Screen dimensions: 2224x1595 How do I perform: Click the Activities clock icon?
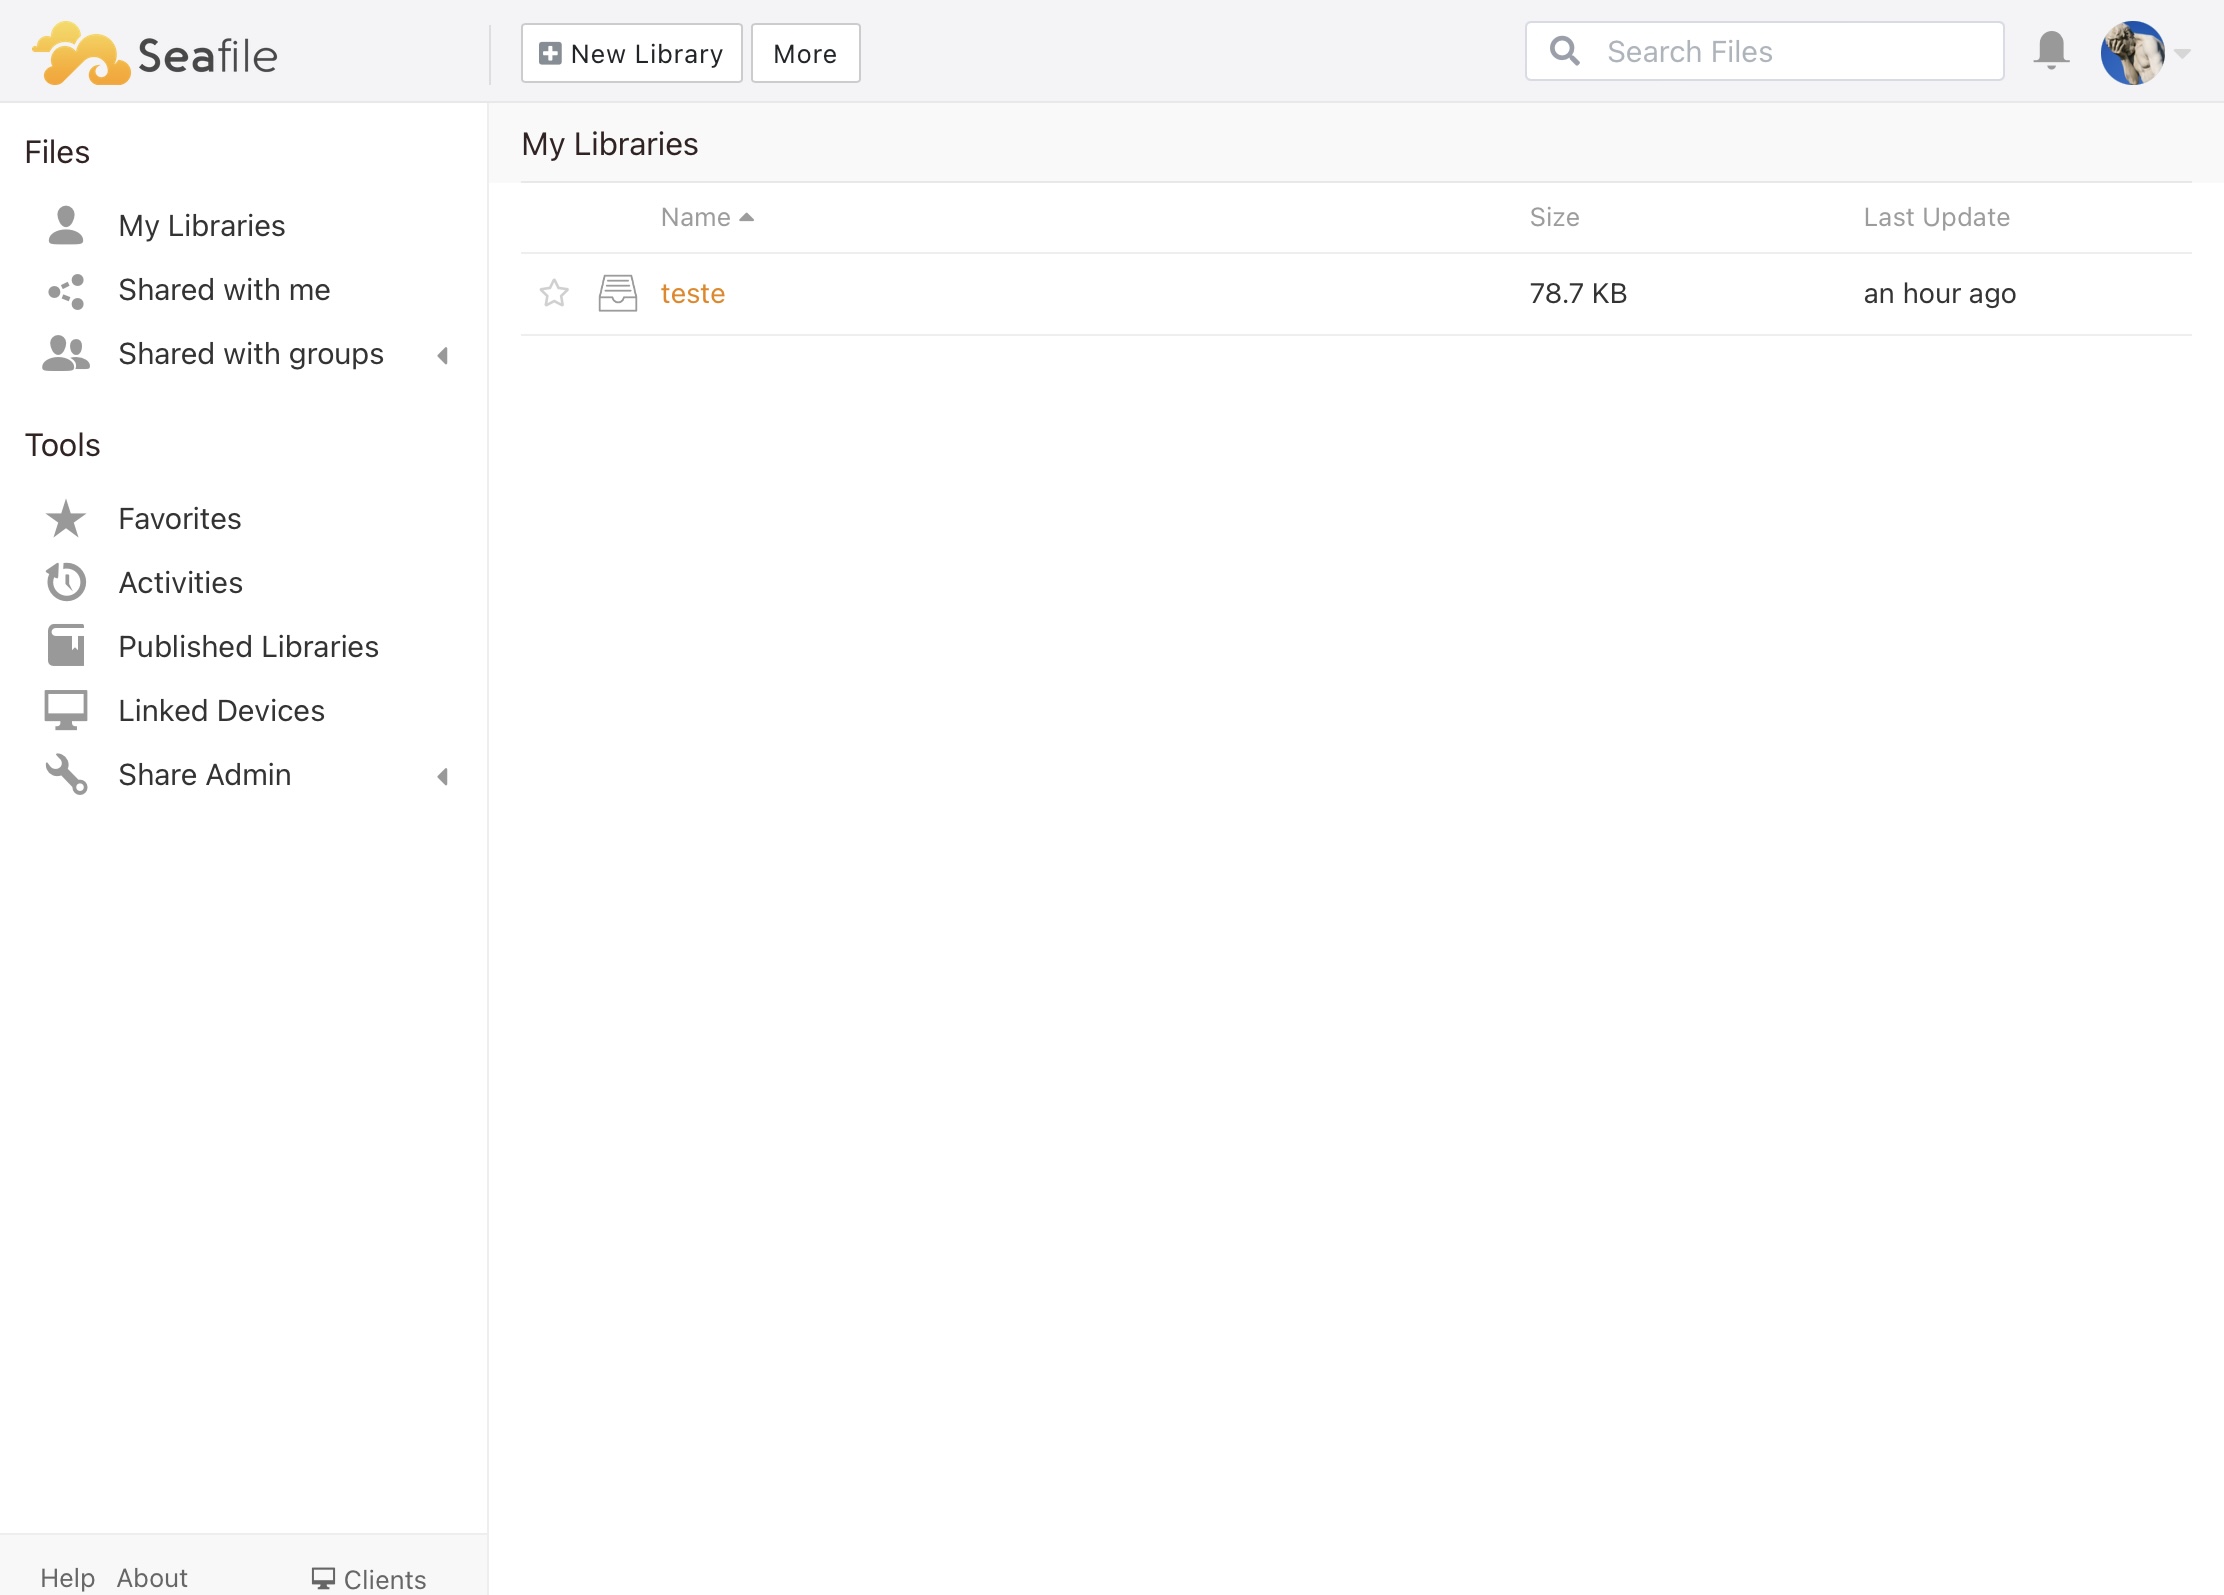click(66, 583)
